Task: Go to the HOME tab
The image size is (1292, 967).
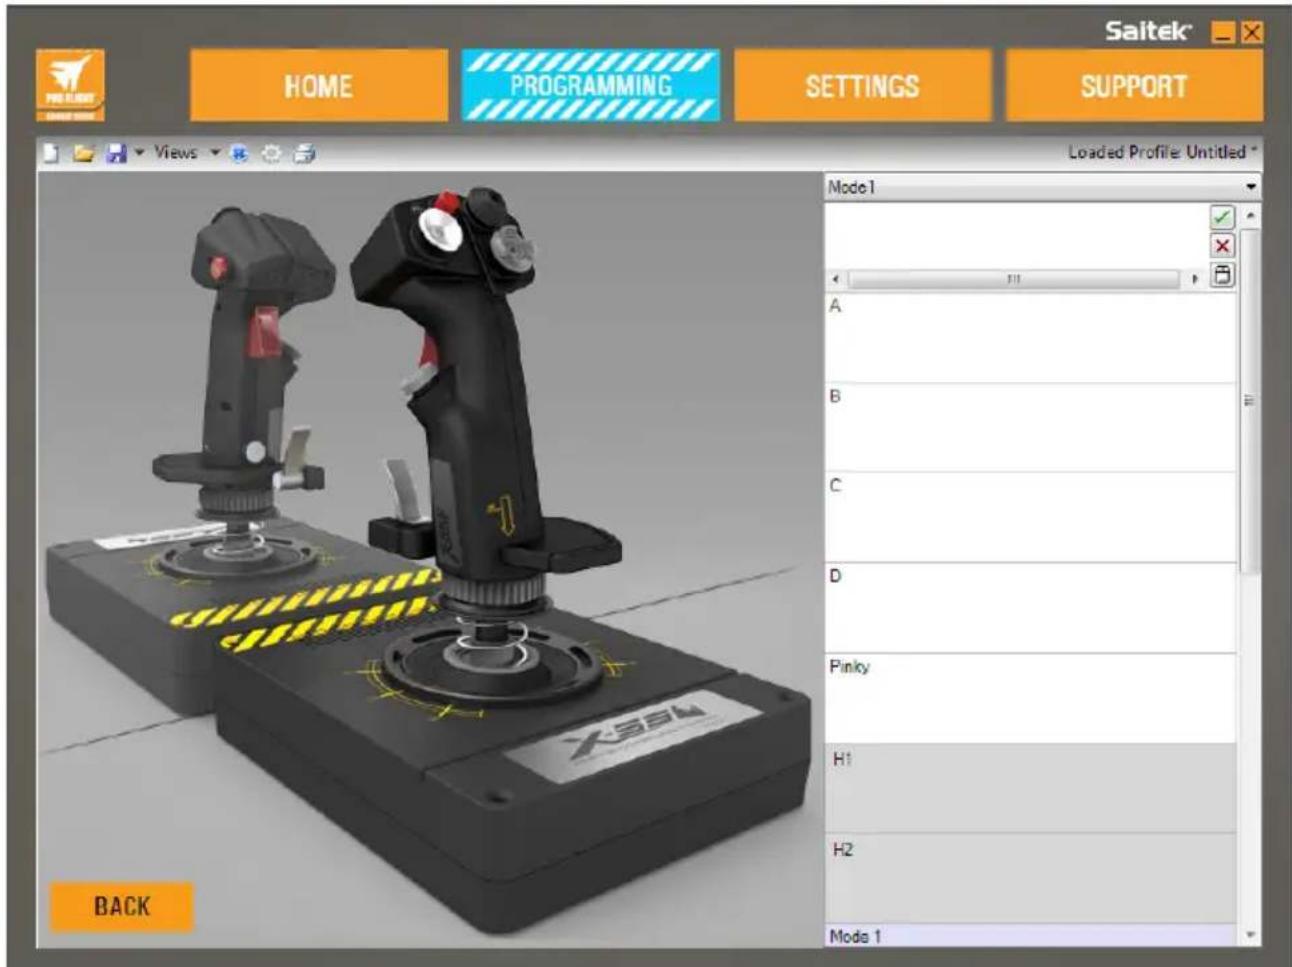Action: tap(319, 86)
